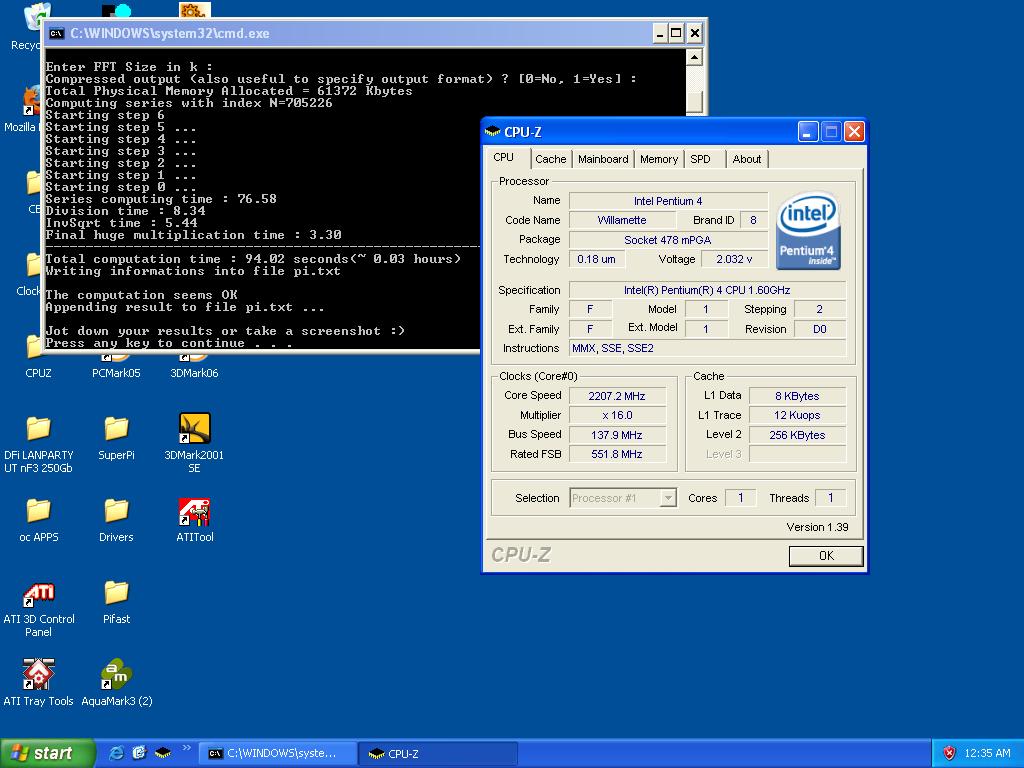Switch to the Mainboard tab
Screen dimensions: 1024x768
(x=603, y=159)
